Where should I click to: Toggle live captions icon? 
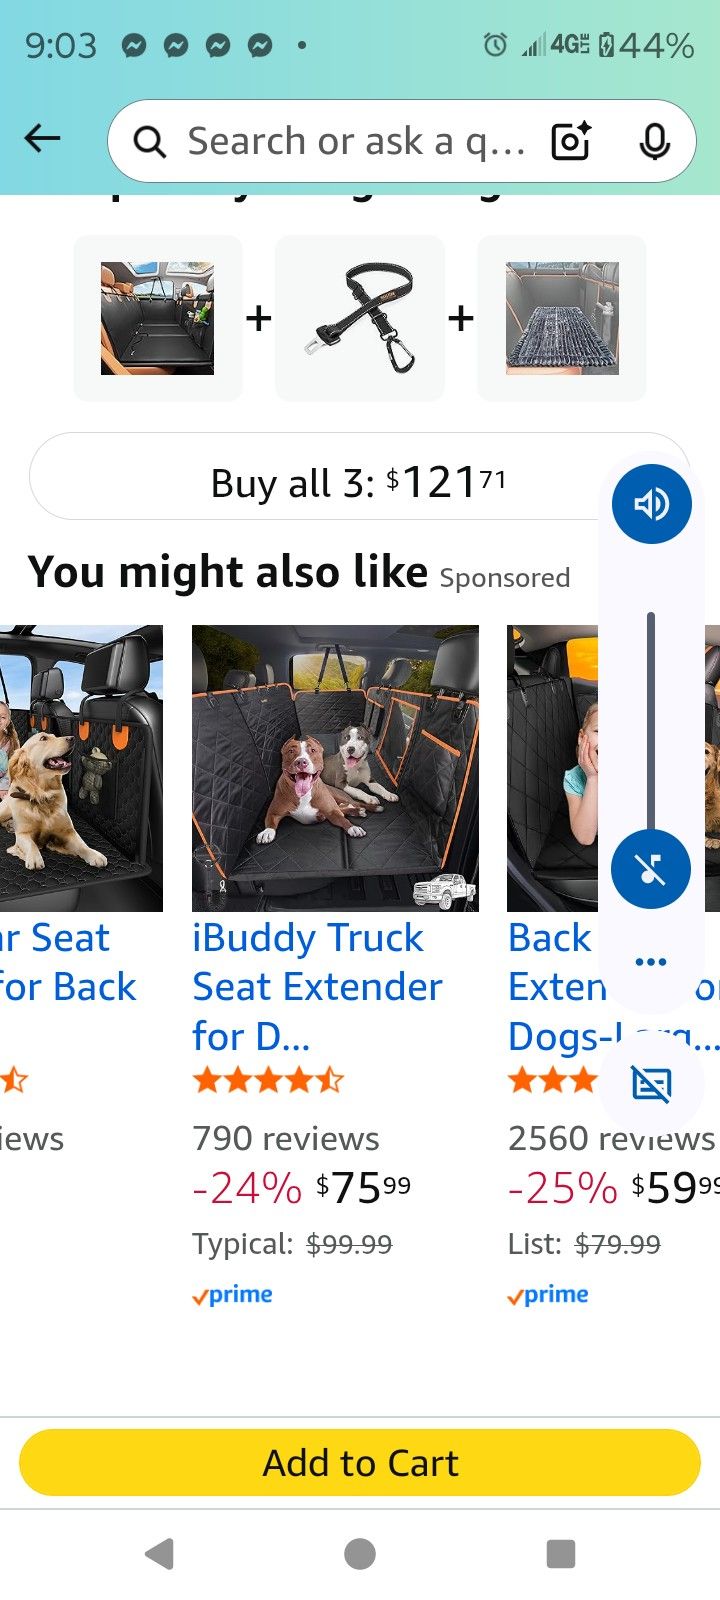pos(651,1083)
